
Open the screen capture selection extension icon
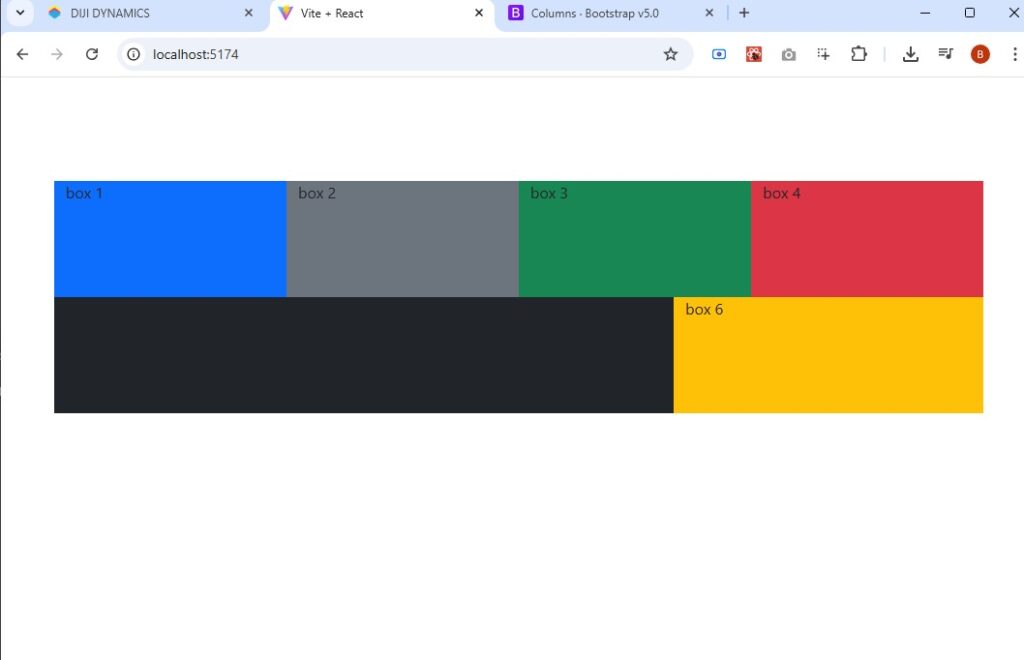[823, 54]
